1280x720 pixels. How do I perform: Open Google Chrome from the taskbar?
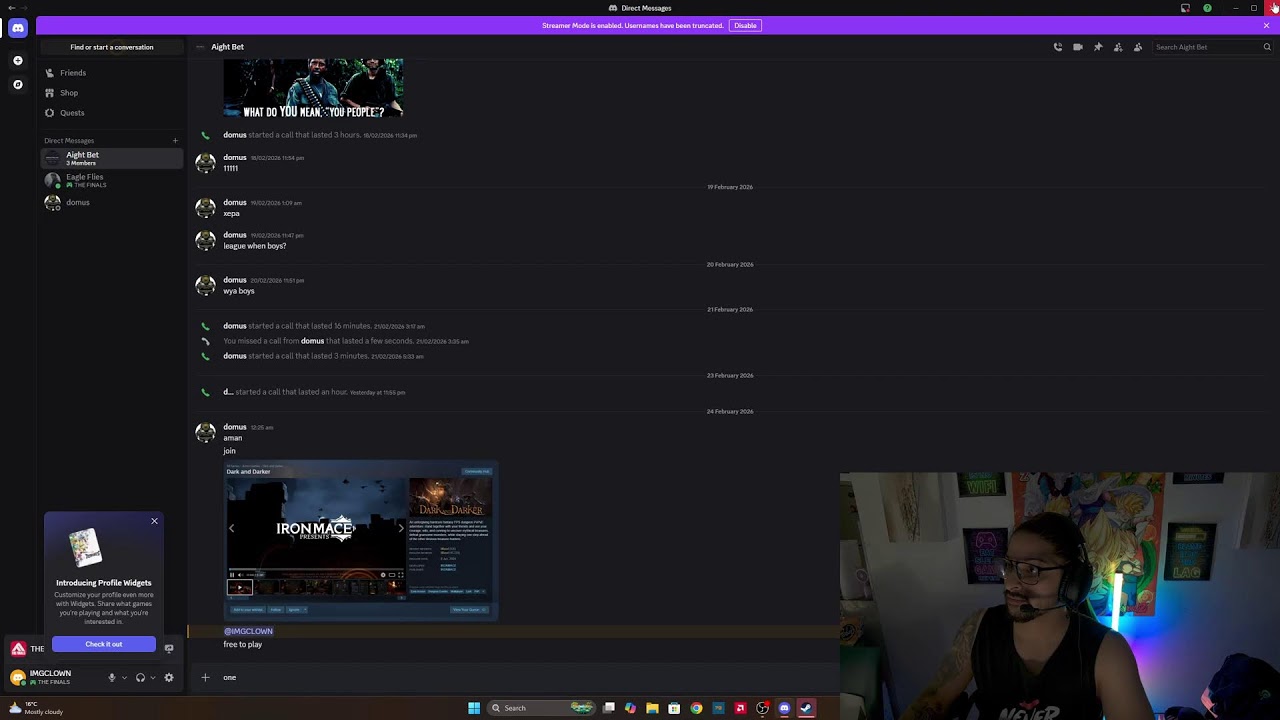(x=696, y=708)
